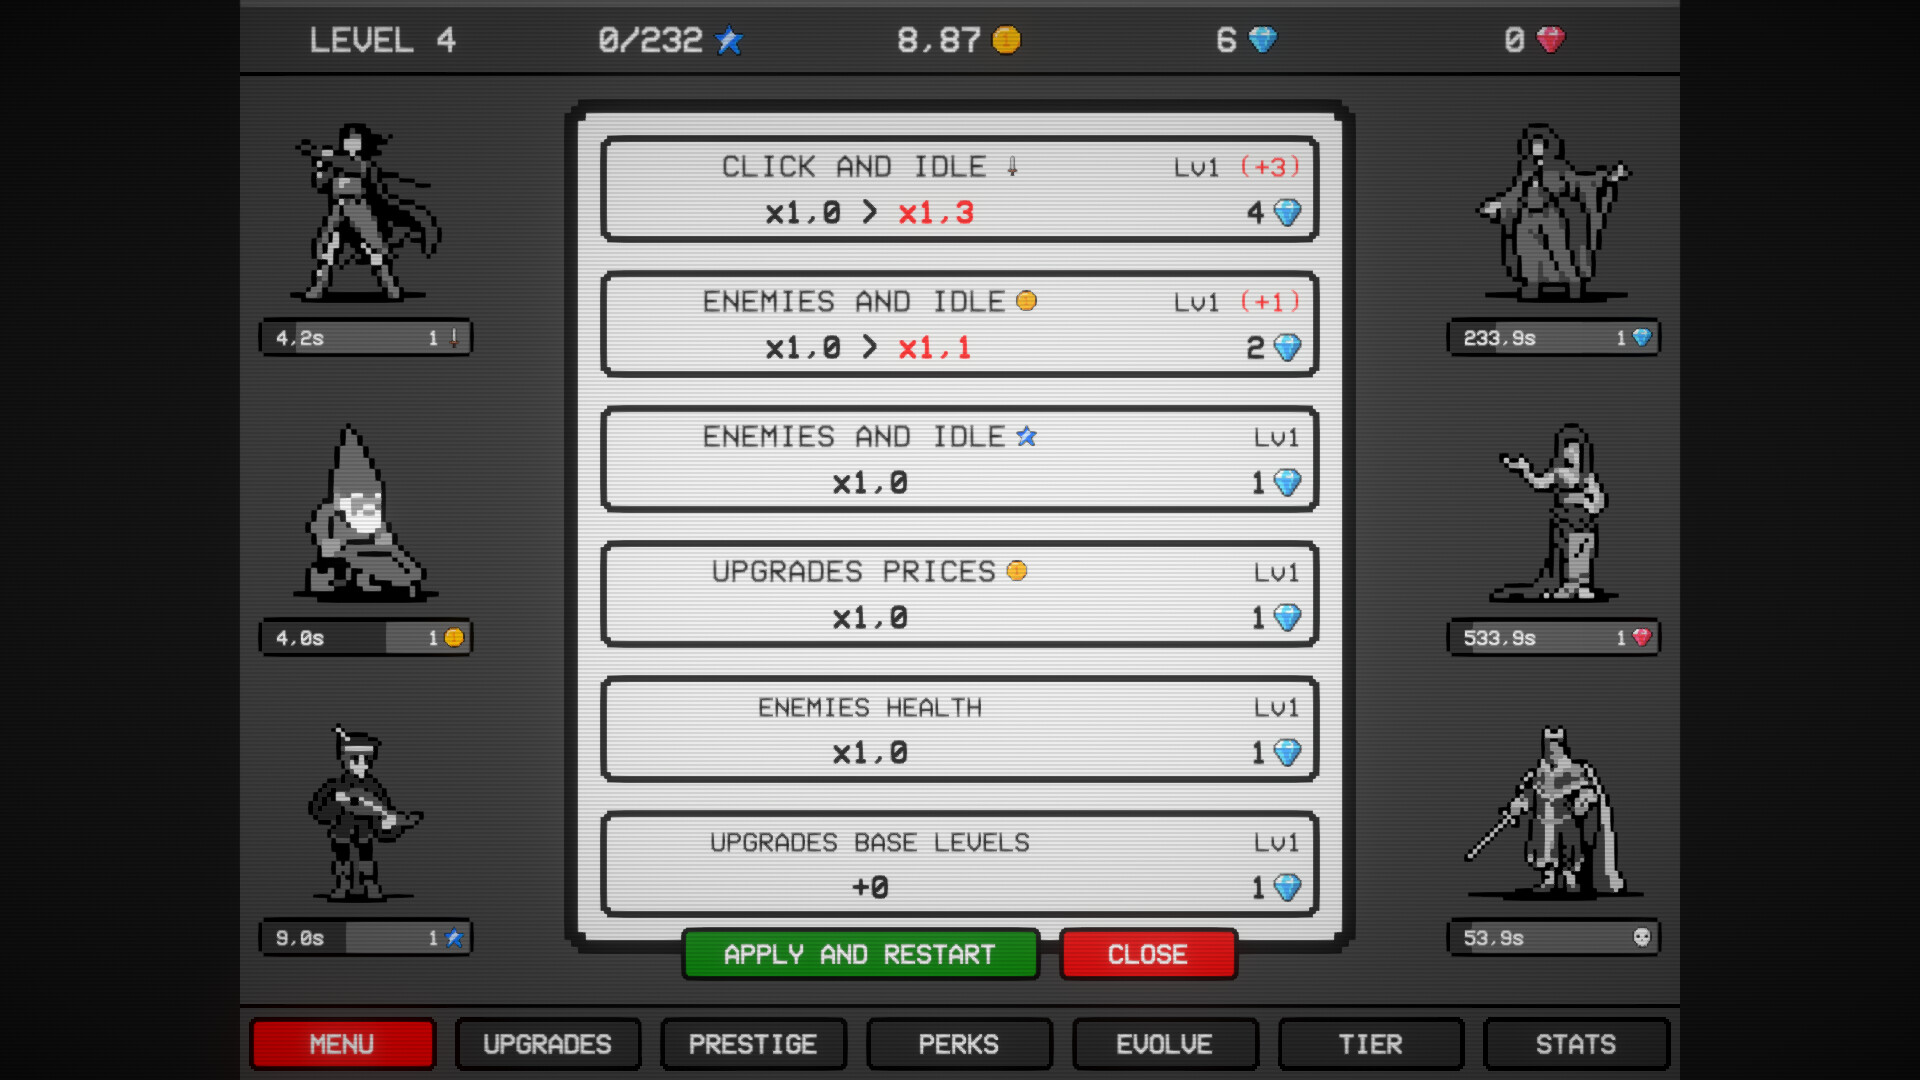Click the red (+3) level indicator

click(1270, 167)
